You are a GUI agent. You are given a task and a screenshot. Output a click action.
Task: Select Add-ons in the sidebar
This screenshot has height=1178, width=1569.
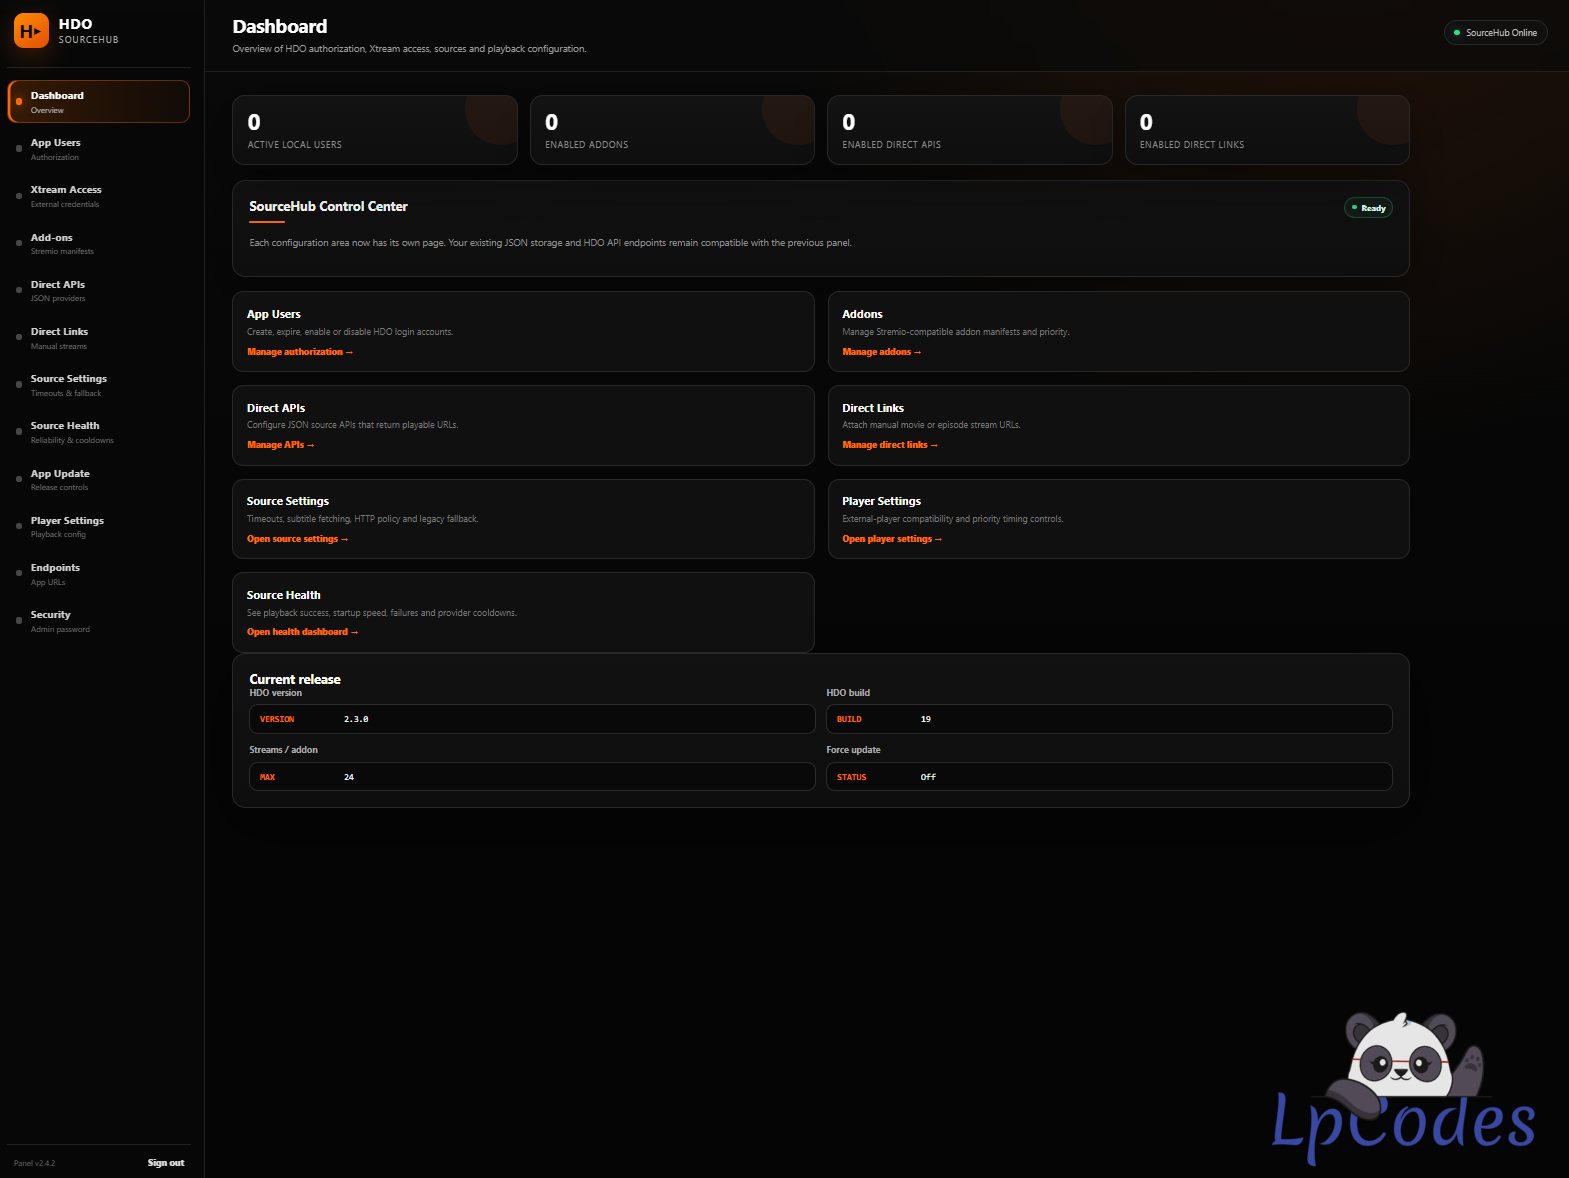point(98,244)
